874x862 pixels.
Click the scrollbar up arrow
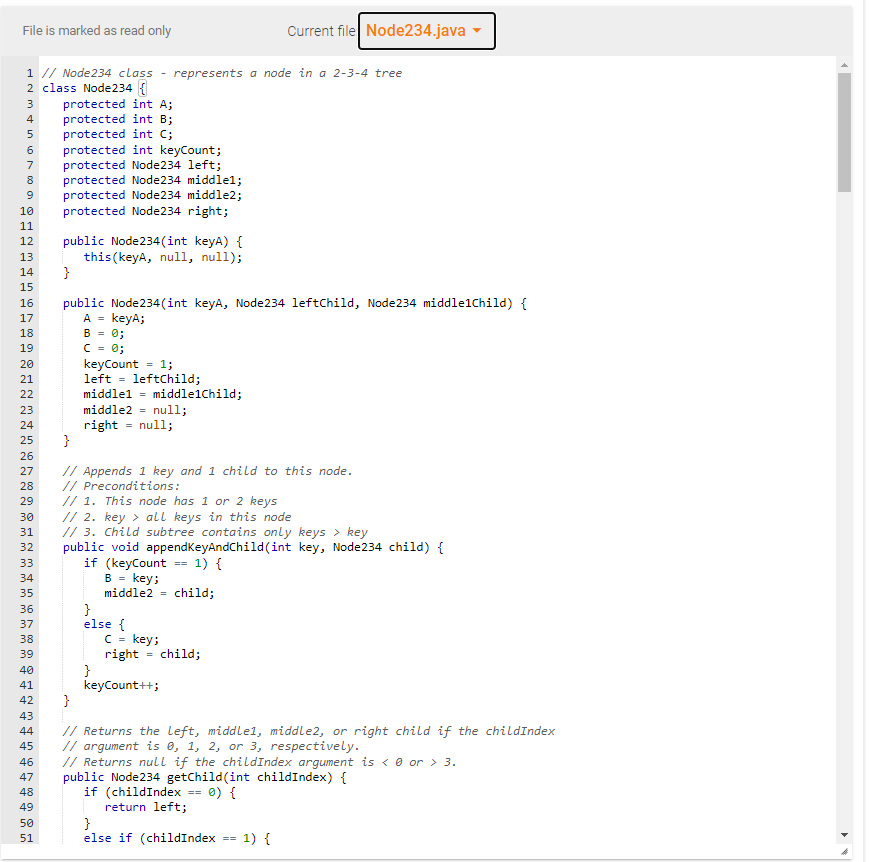point(845,64)
